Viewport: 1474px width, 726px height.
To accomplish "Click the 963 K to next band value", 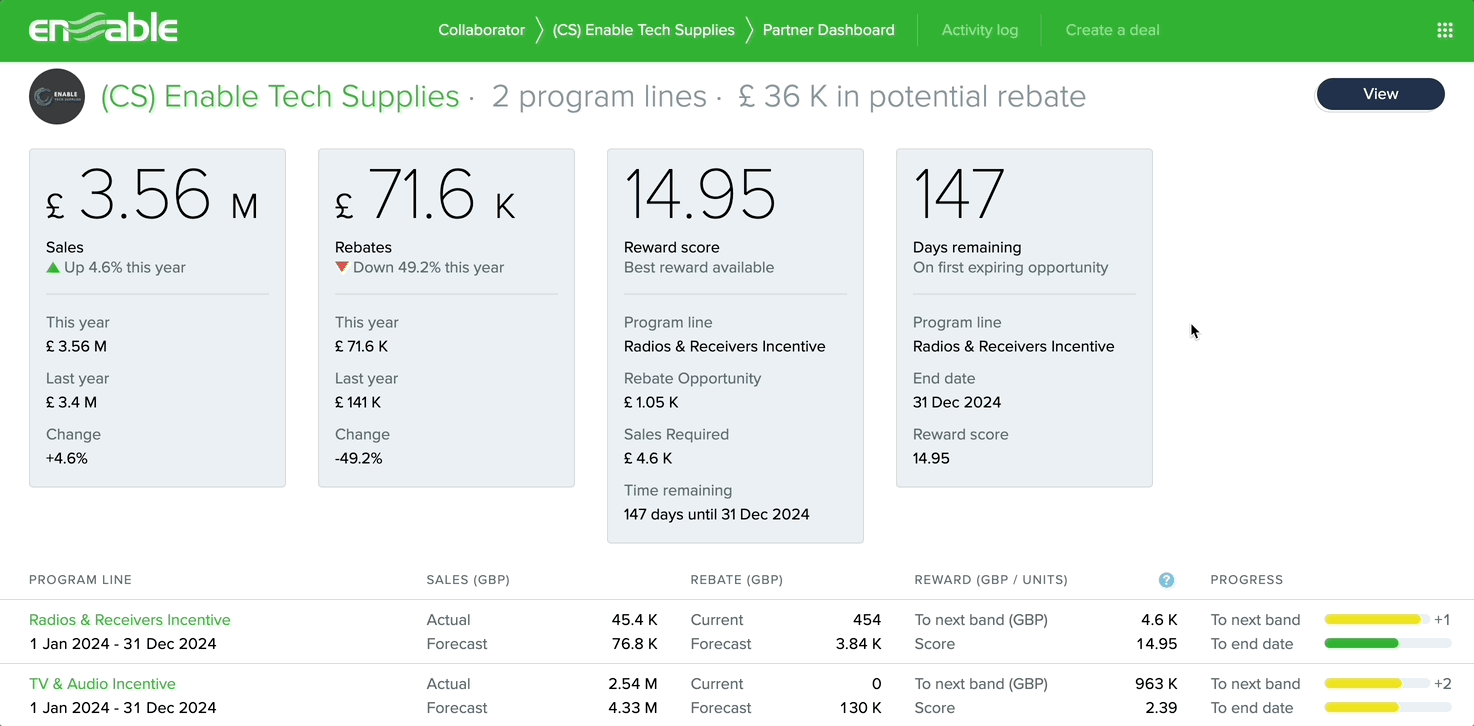I will click(1156, 684).
